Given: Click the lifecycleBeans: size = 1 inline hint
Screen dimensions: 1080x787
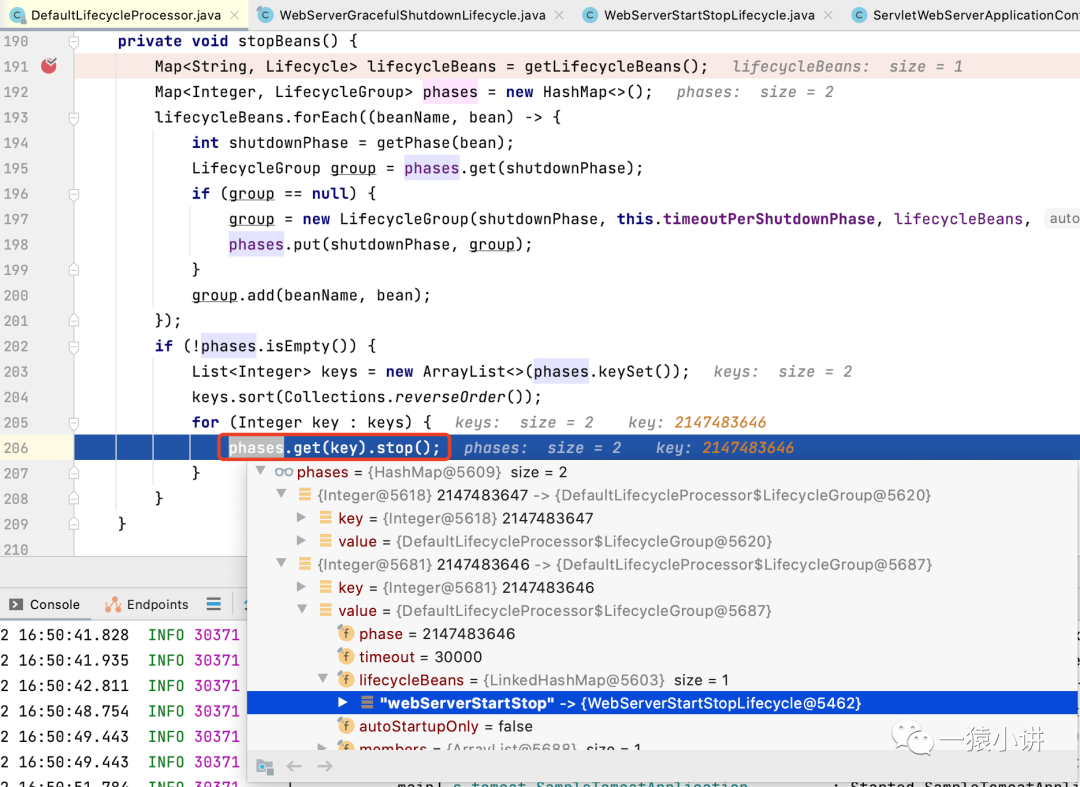Looking at the screenshot, I should coord(847,67).
